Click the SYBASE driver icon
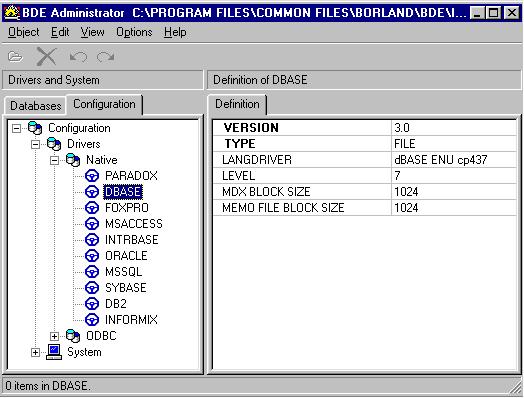Image resolution: width=524 pixels, height=398 pixels. [x=92, y=288]
